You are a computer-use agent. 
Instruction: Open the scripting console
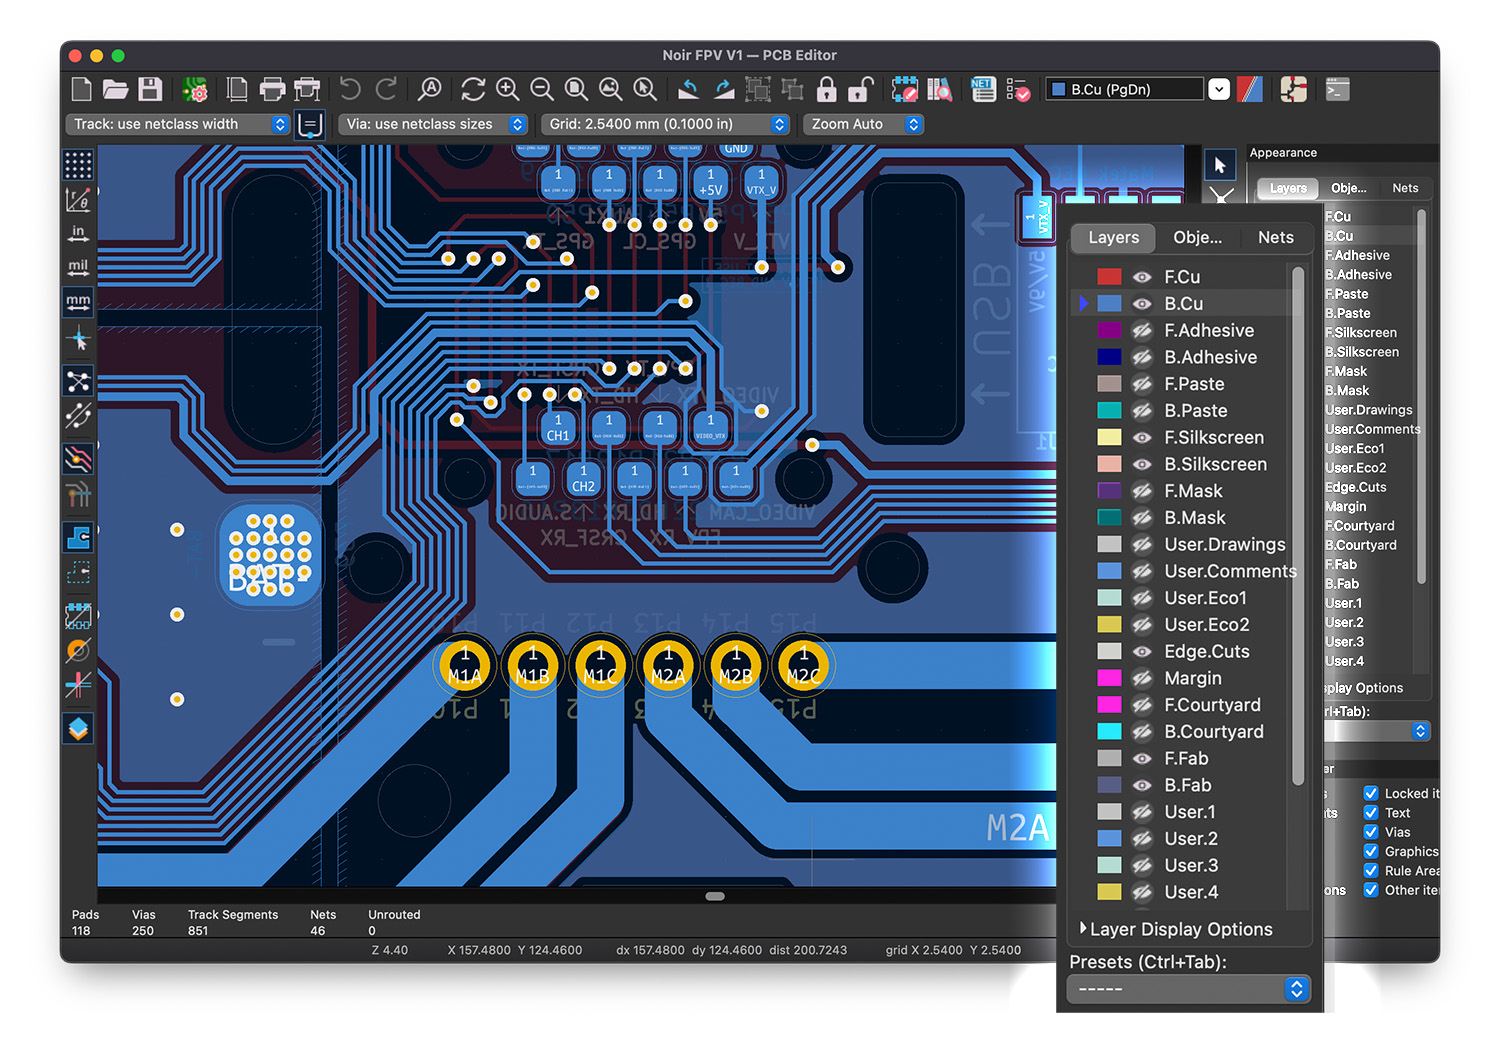(x=1336, y=89)
